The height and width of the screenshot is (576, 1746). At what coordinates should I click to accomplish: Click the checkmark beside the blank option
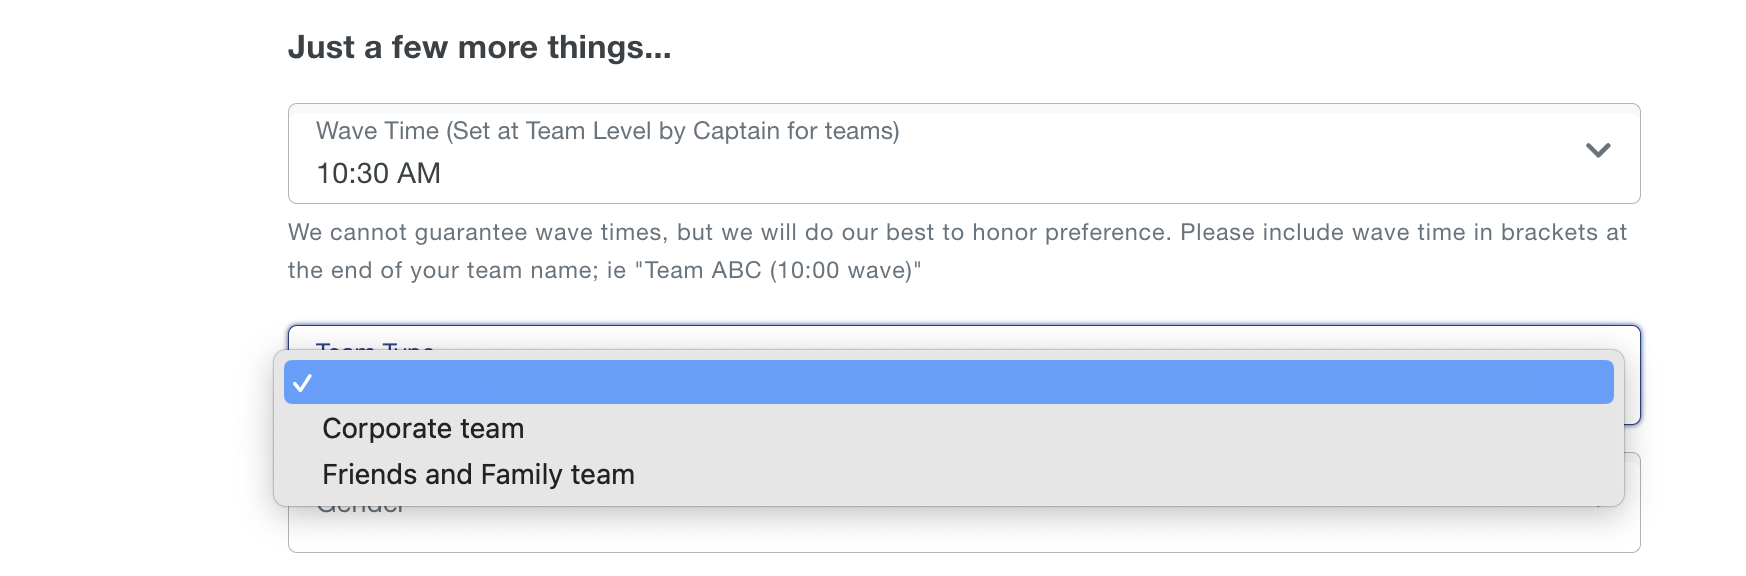coord(303,383)
